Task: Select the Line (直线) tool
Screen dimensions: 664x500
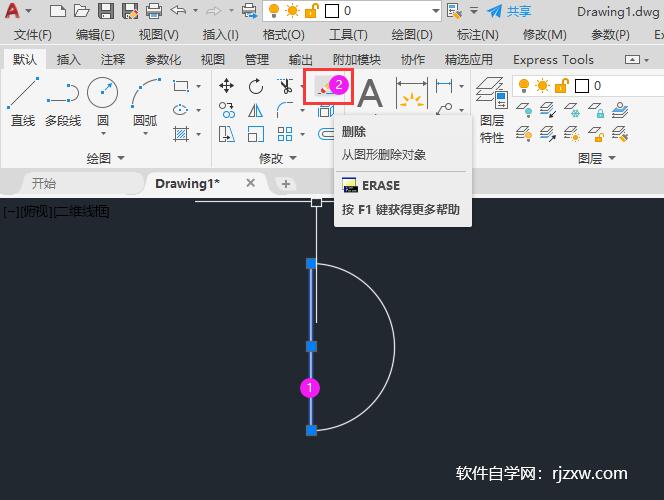Action: pos(23,102)
